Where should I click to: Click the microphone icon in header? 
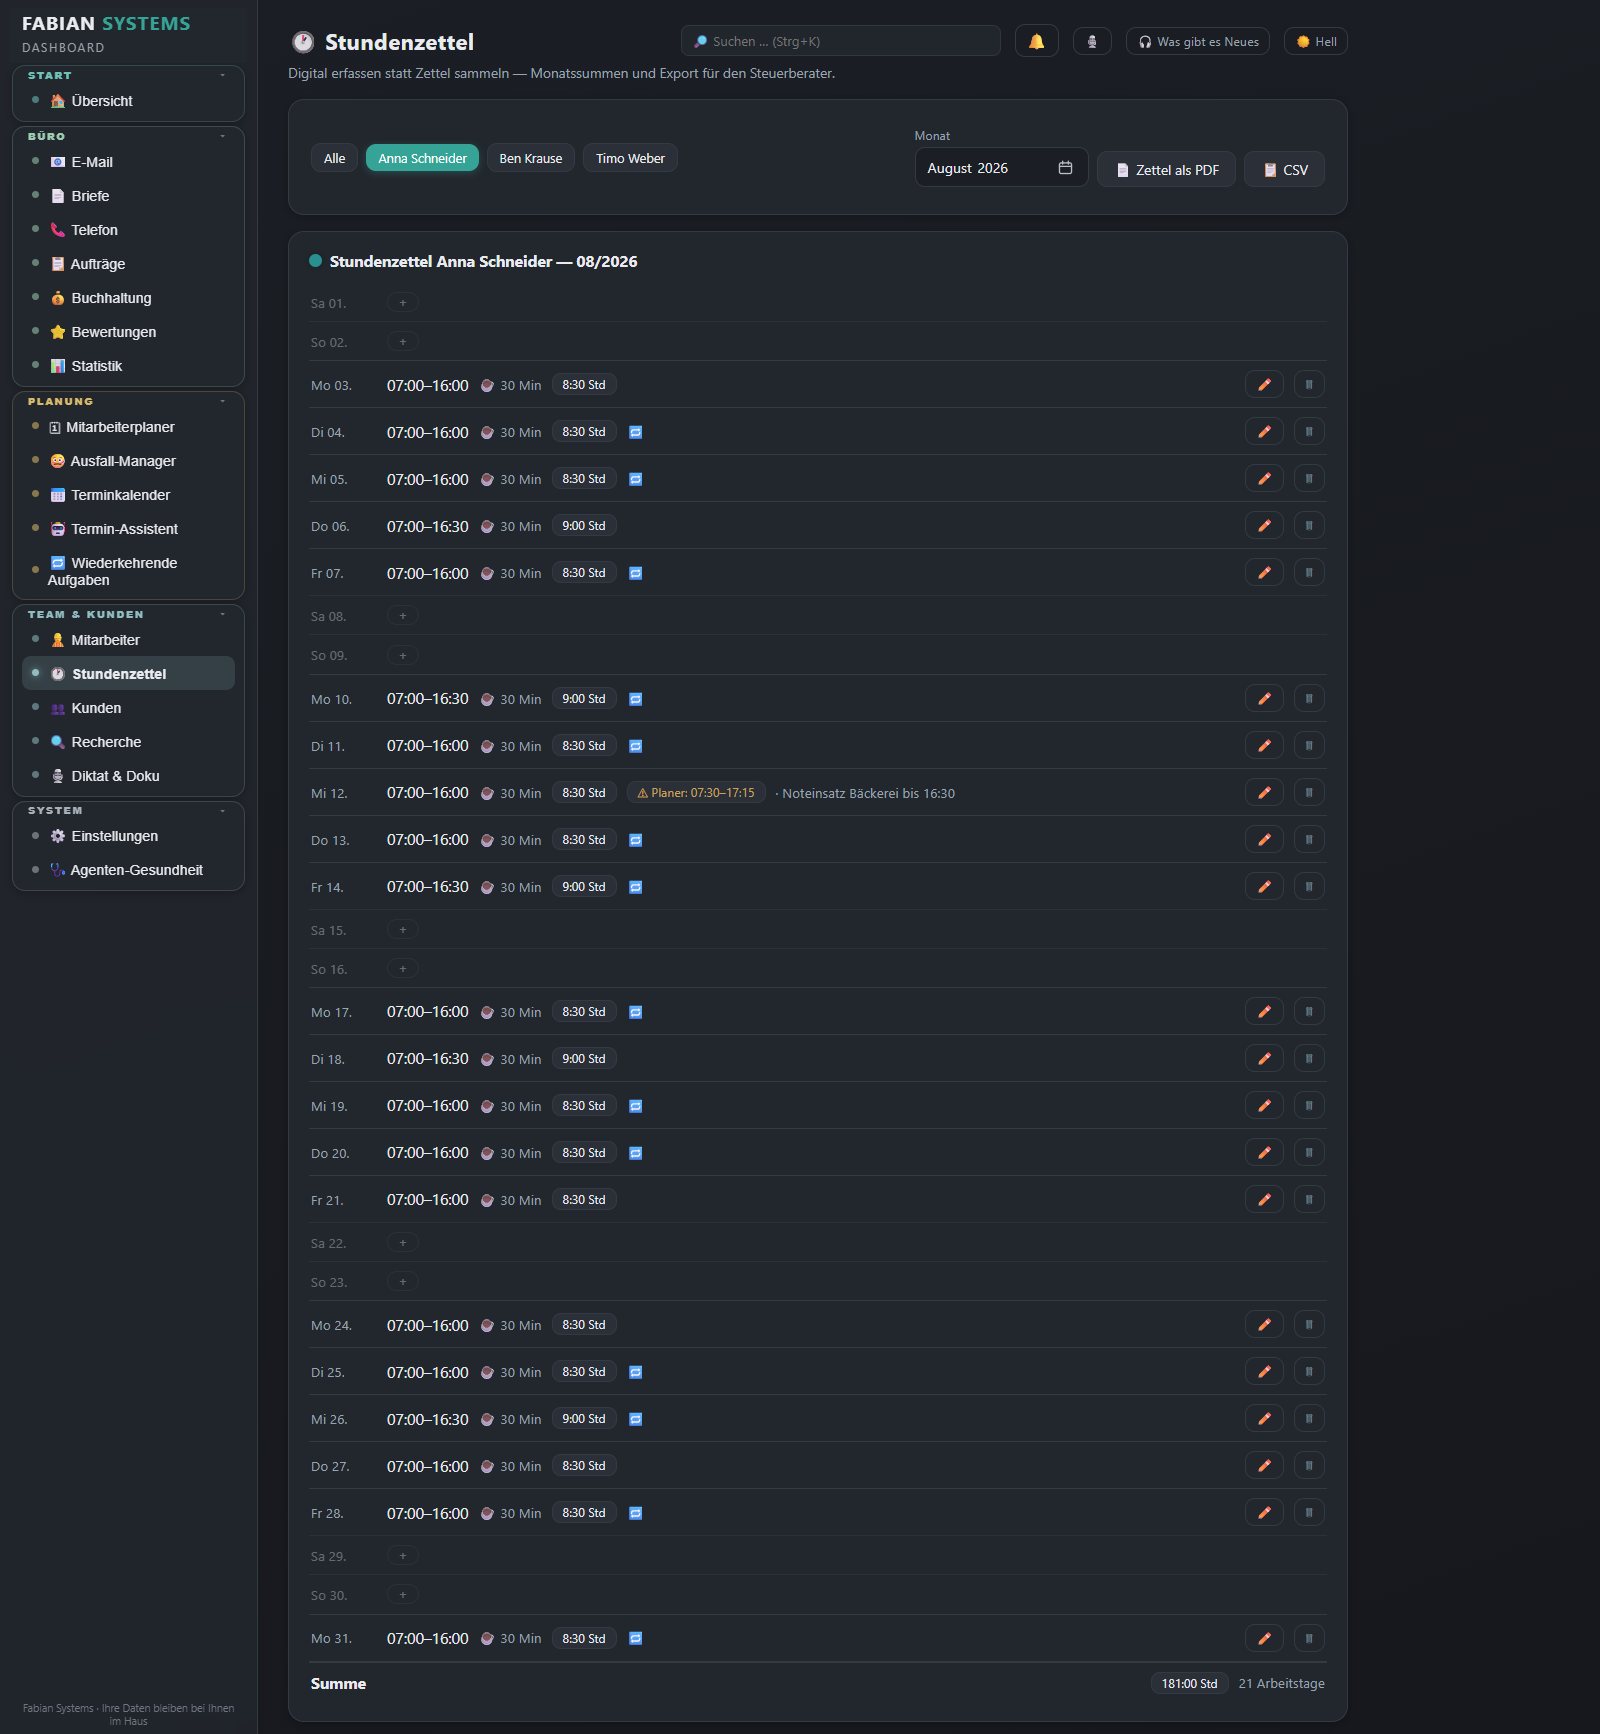1092,41
